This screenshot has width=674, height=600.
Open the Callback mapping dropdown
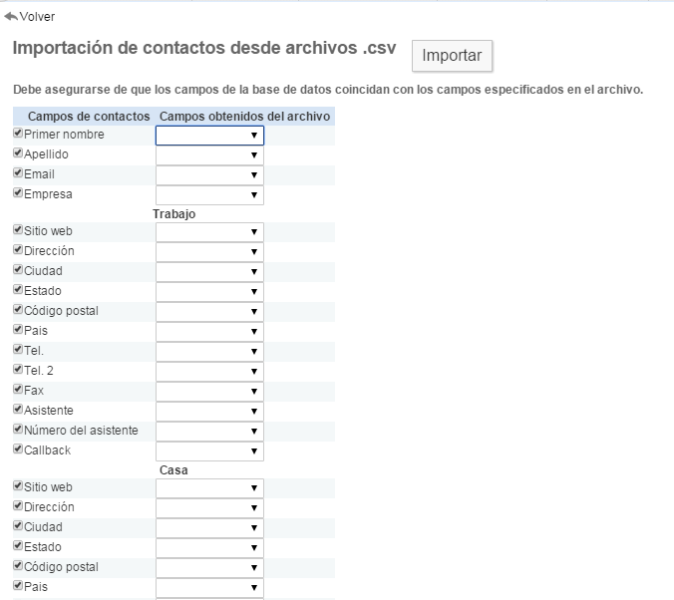209,451
